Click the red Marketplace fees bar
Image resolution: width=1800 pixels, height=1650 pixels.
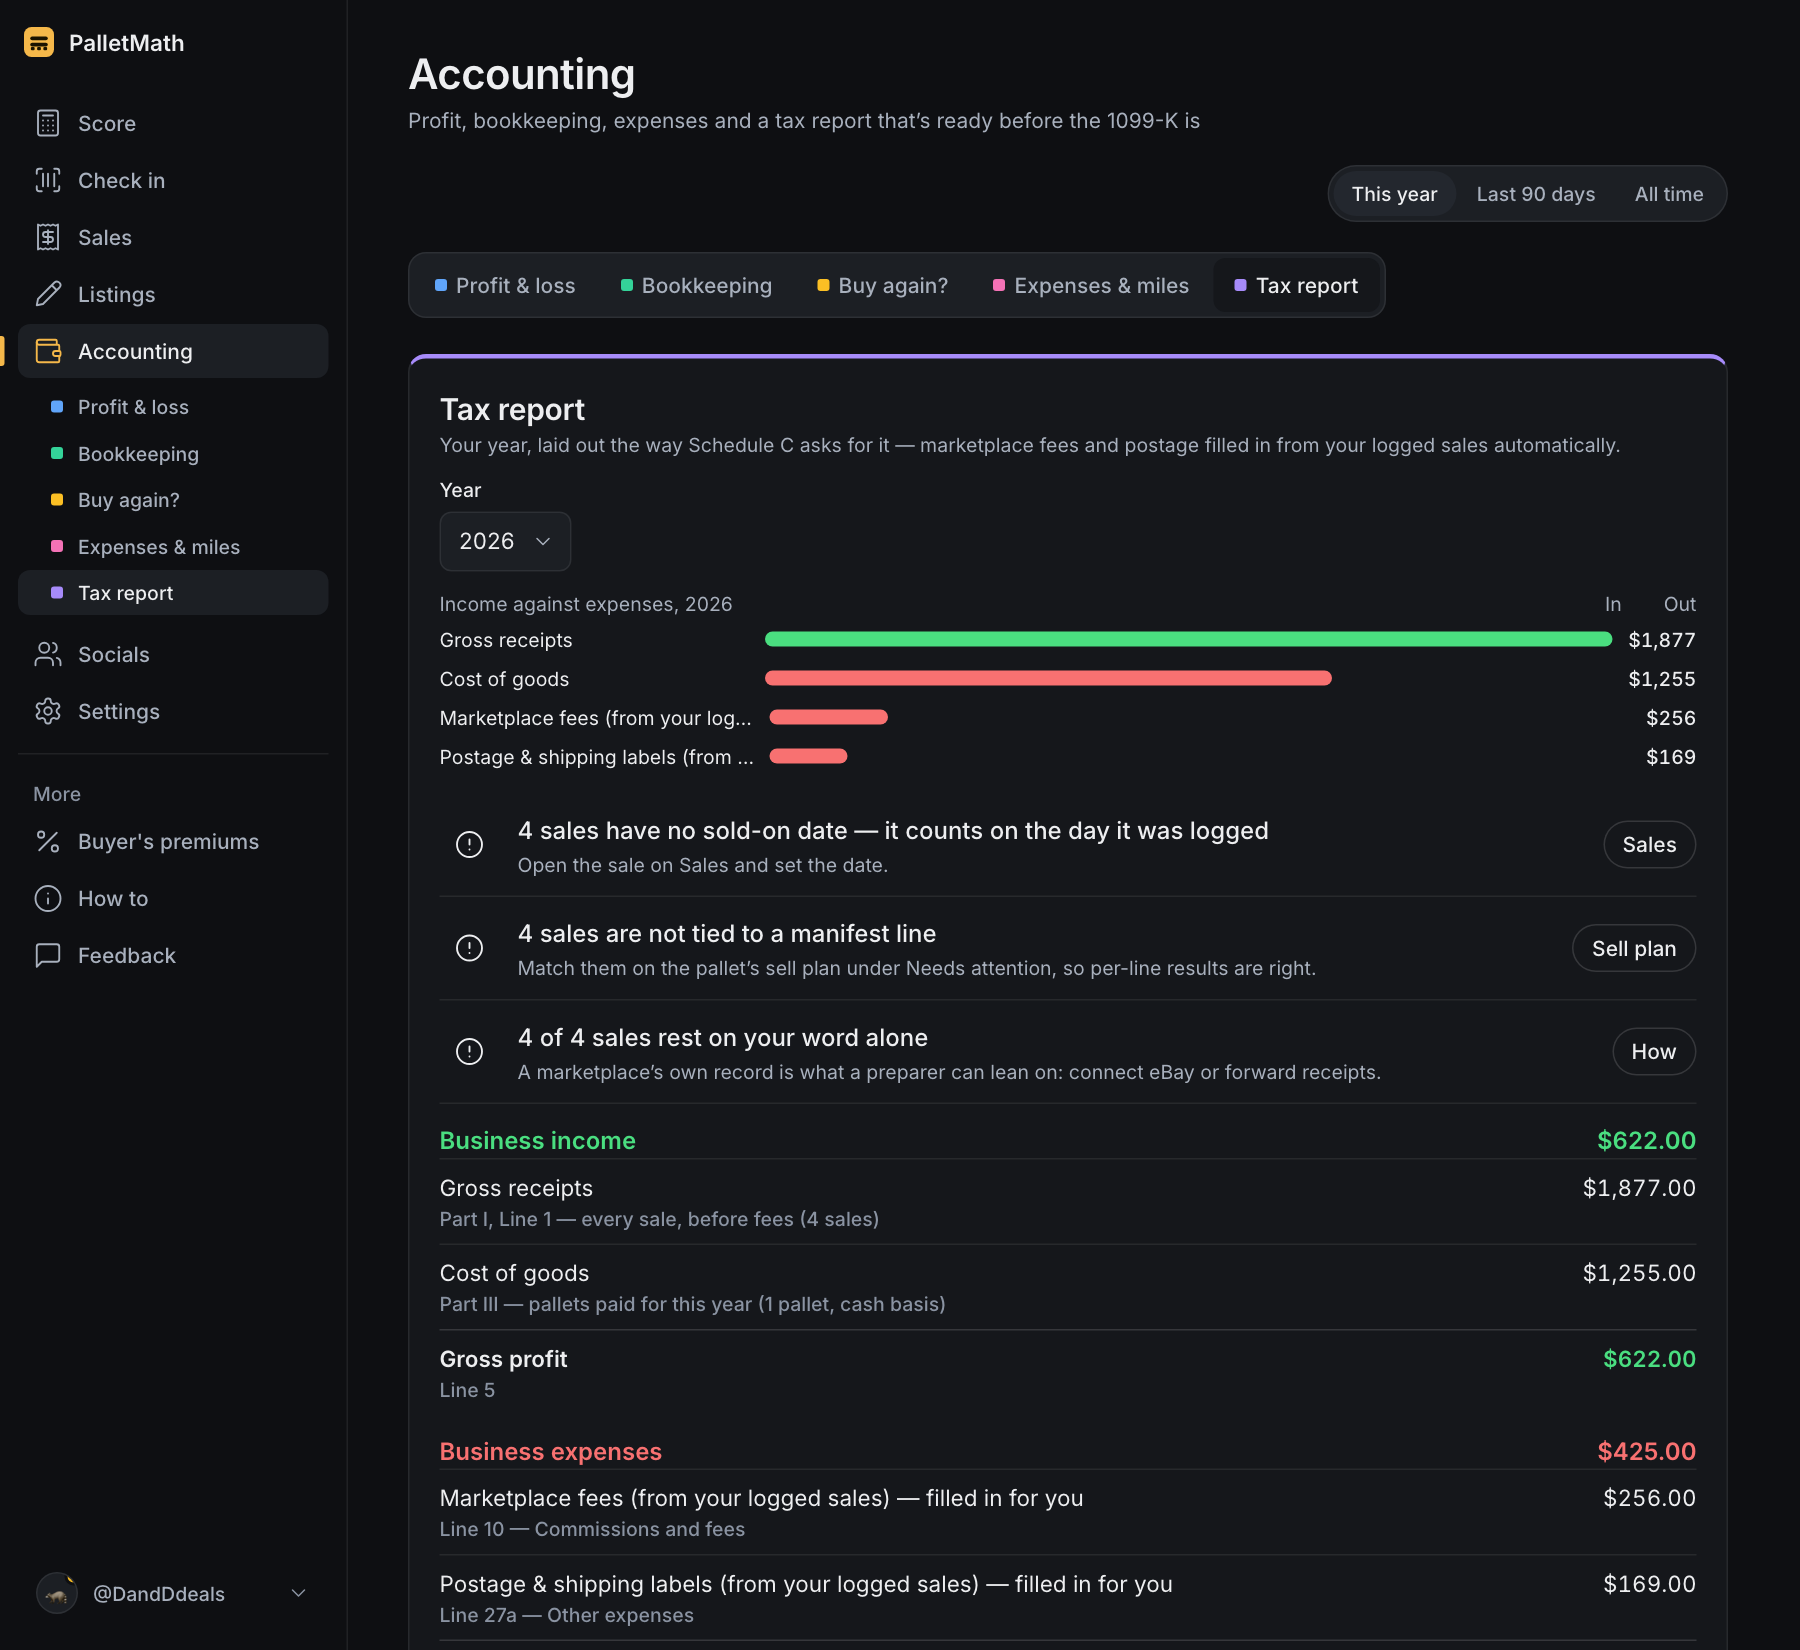[828, 717]
